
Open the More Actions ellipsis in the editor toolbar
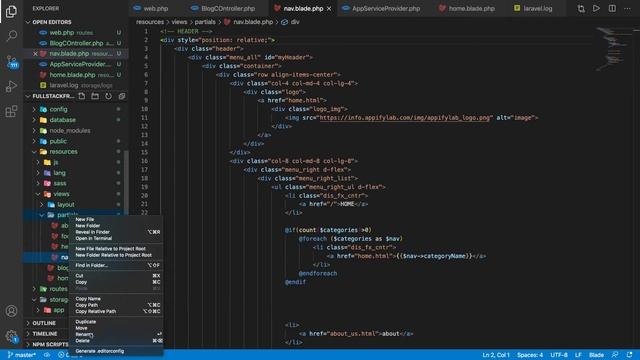pos(627,9)
